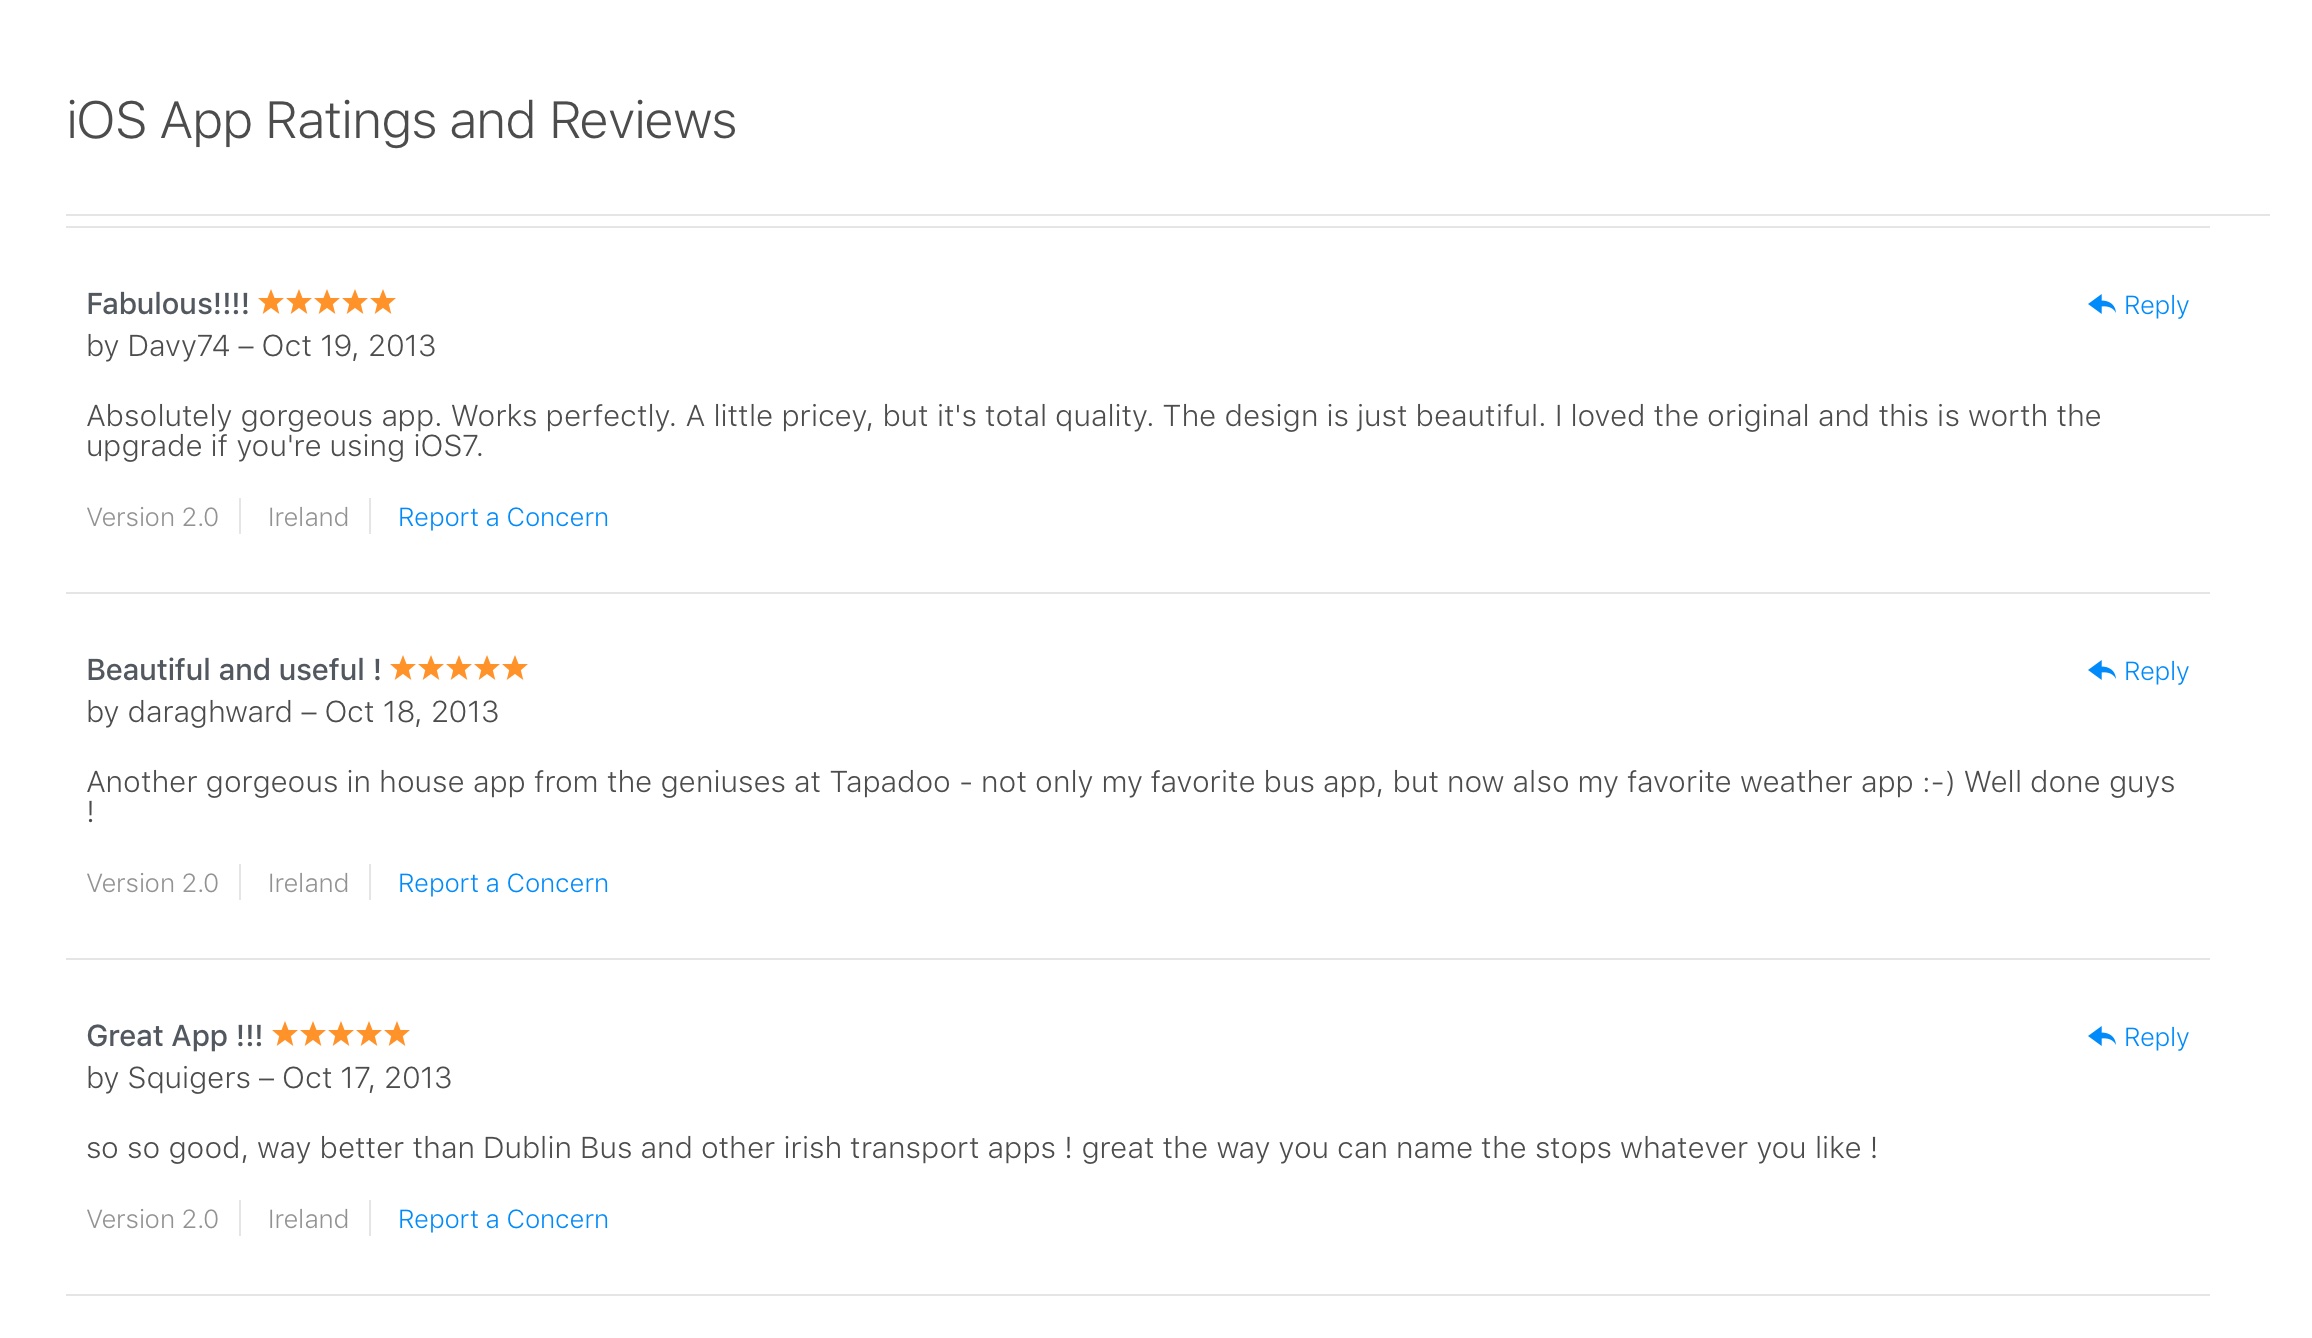Click the reply arrow icon on Squigers' review
This screenshot has height=1338, width=2312.
coord(2100,1037)
